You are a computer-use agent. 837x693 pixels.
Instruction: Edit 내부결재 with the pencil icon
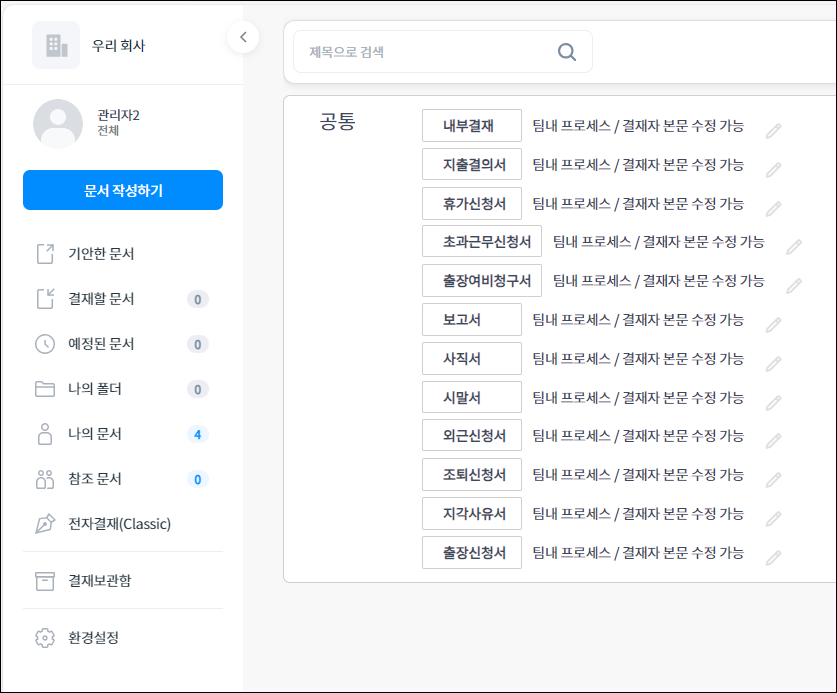pyautogui.click(x=773, y=131)
